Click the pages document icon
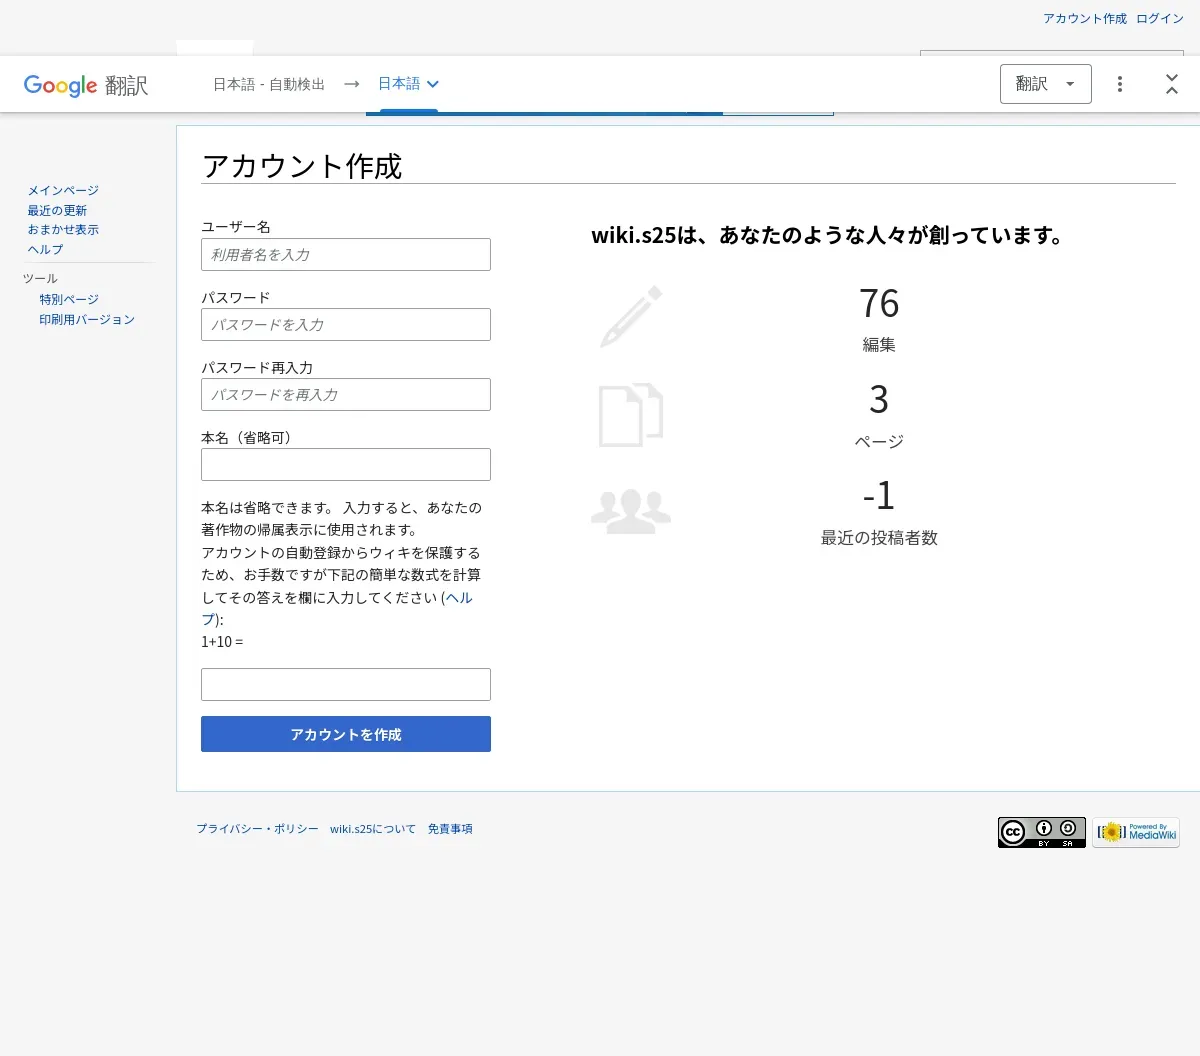1200x1056 pixels. tap(631, 414)
